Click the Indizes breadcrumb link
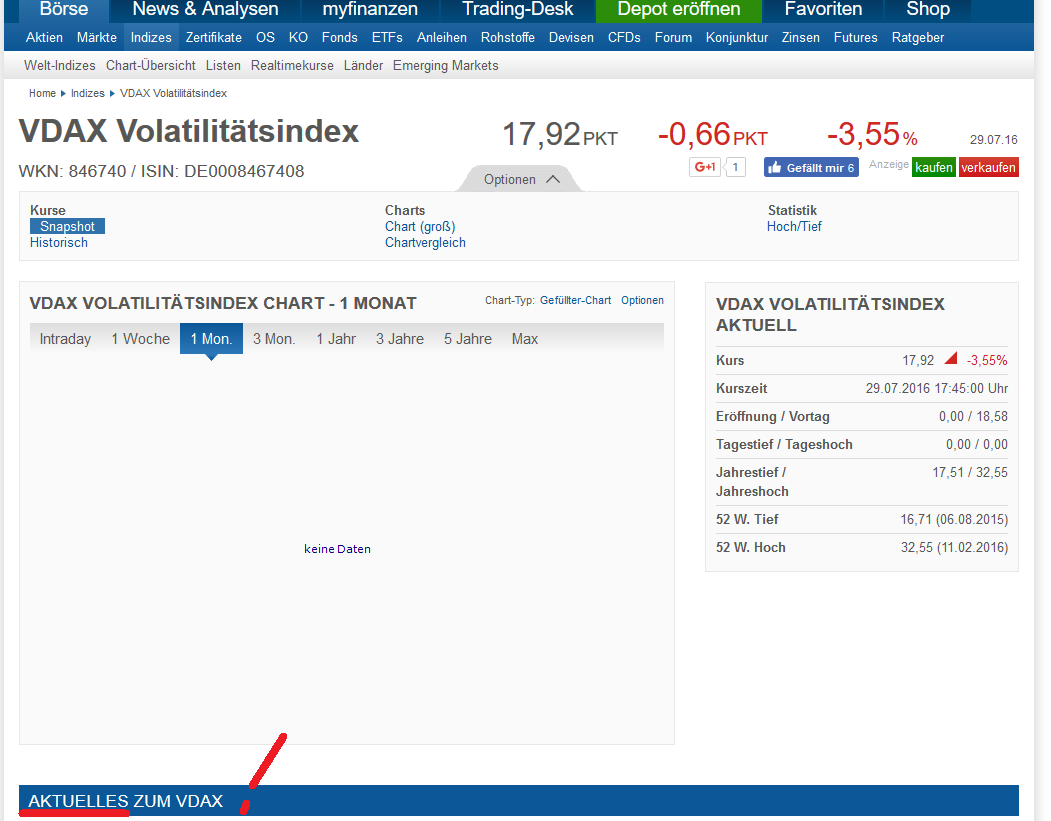1051x821 pixels. click(88, 93)
